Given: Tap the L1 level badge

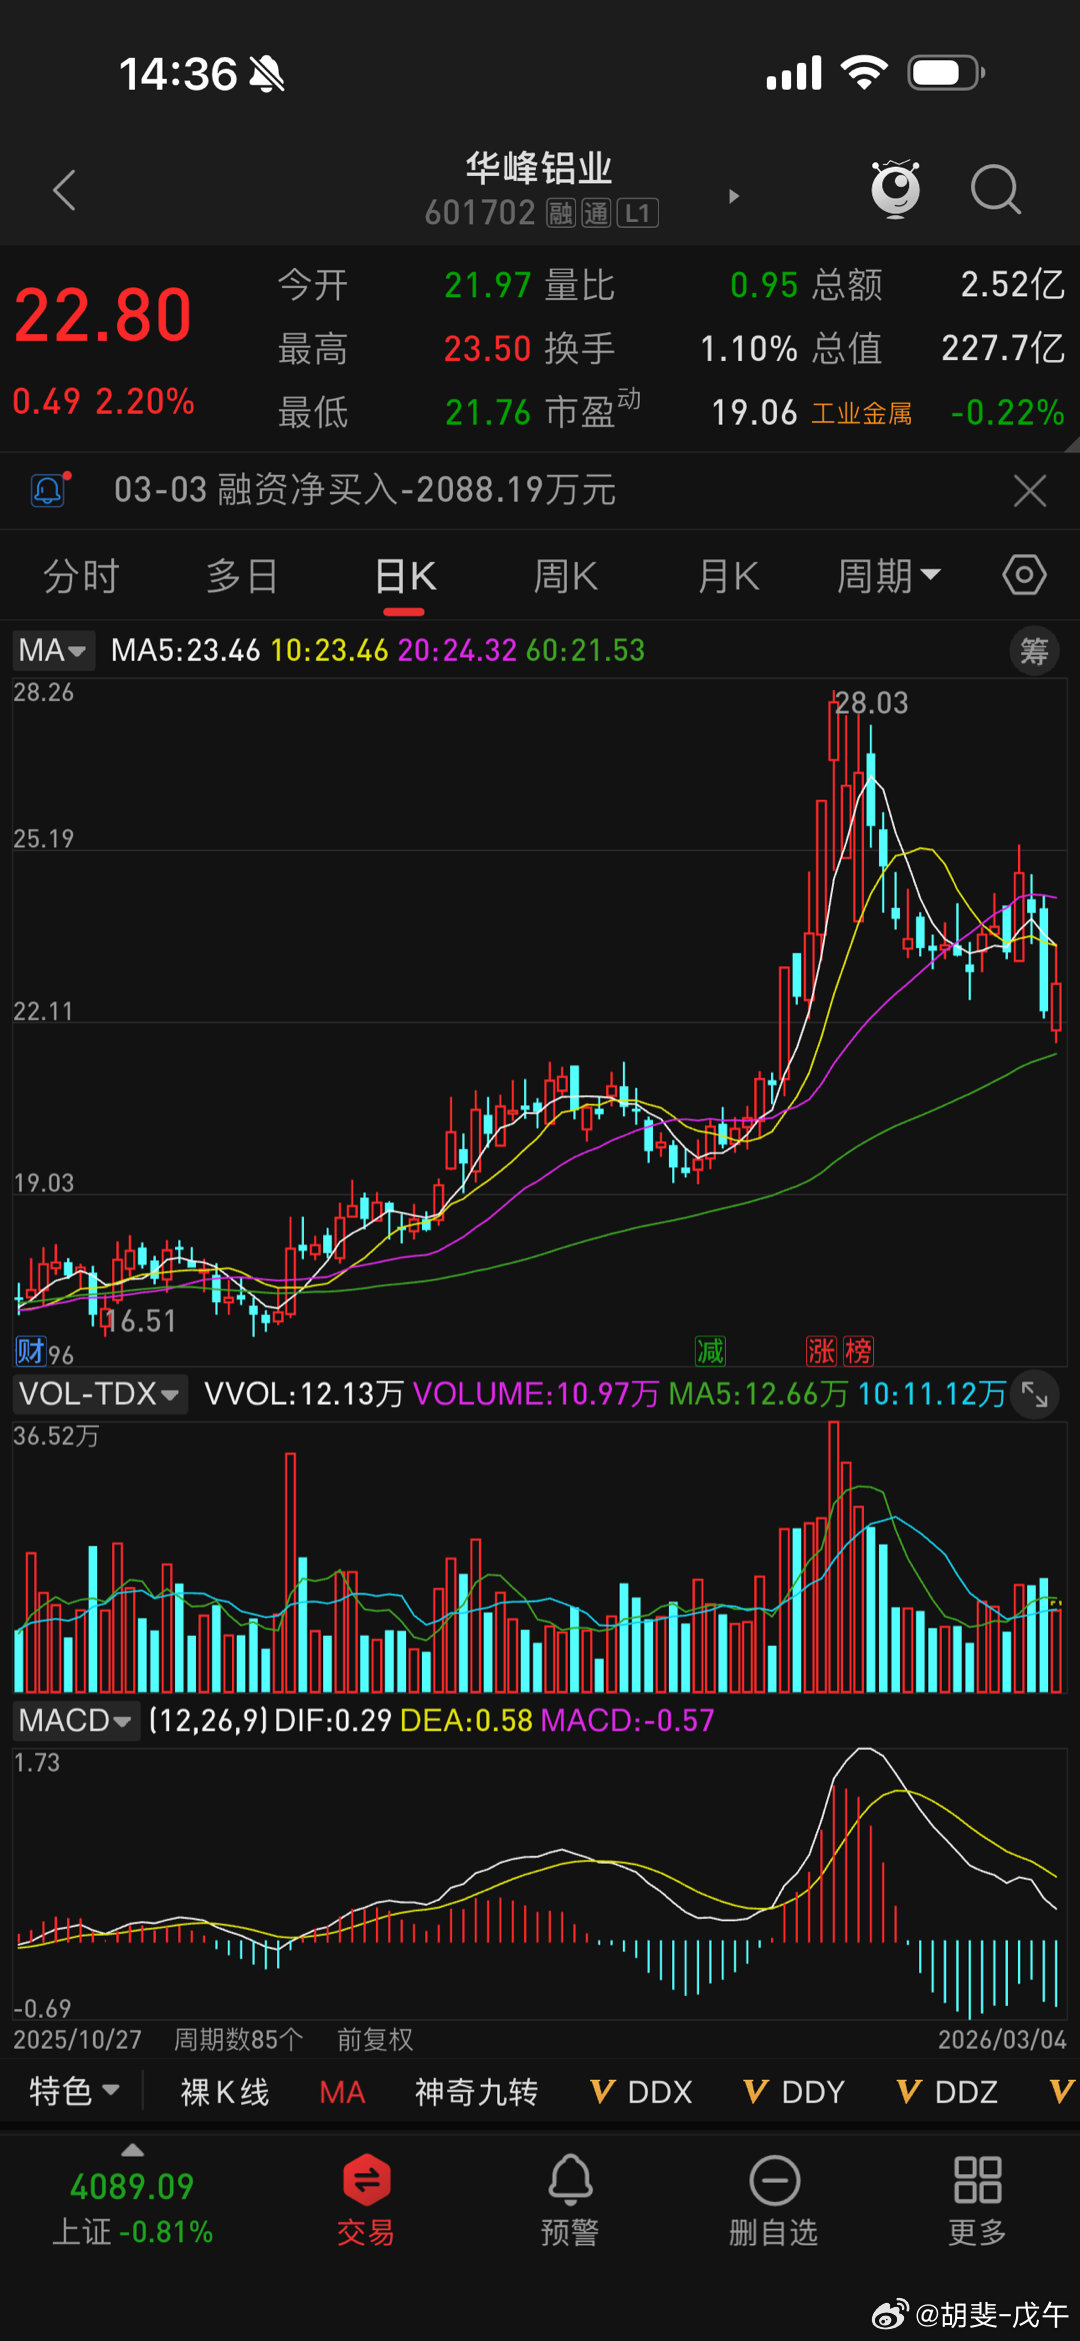Looking at the screenshot, I should (x=637, y=213).
